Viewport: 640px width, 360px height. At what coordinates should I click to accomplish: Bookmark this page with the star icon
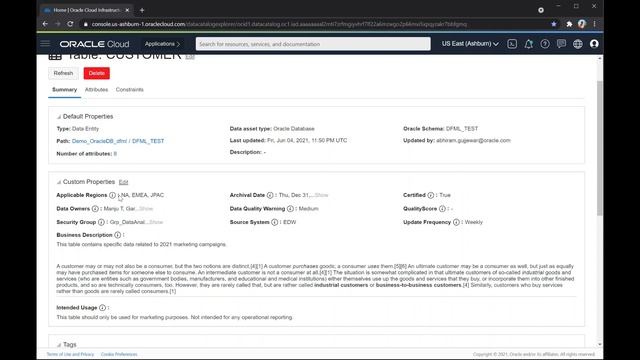click(553, 24)
